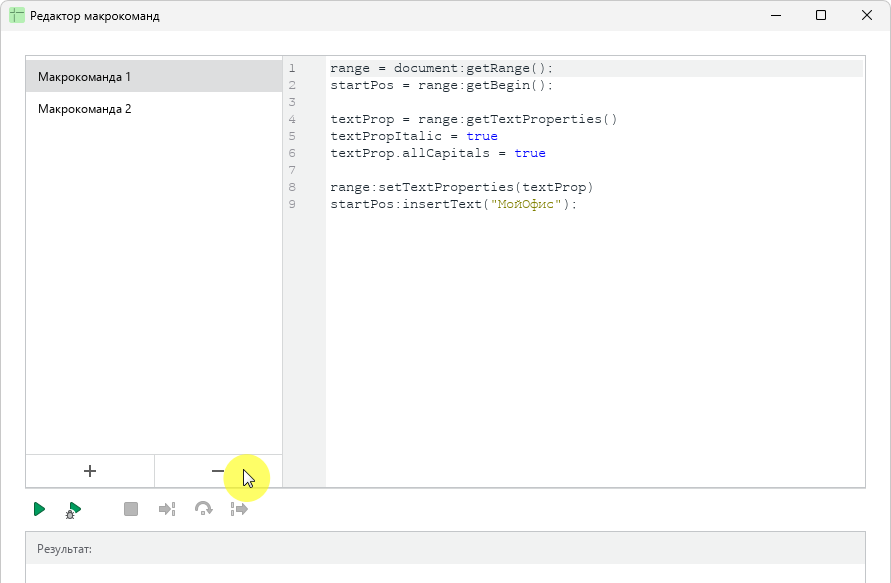Image resolution: width=891 pixels, height=583 pixels.
Task: Click the textPropItalic = true line
Action: [x=414, y=136]
